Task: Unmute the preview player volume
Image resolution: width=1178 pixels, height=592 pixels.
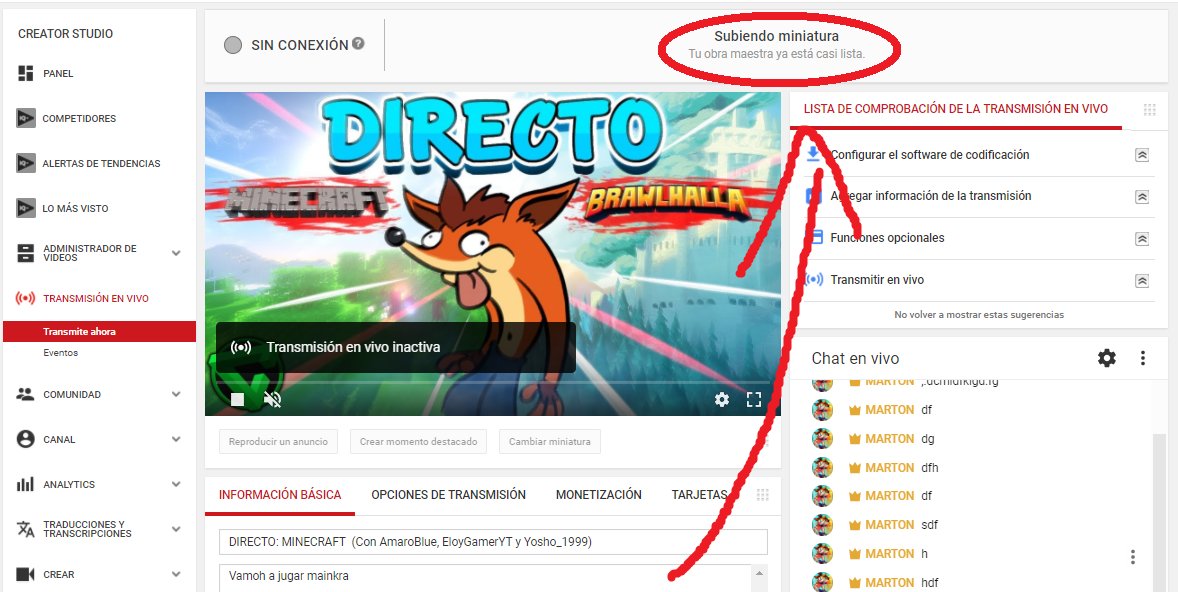Action: [x=273, y=400]
